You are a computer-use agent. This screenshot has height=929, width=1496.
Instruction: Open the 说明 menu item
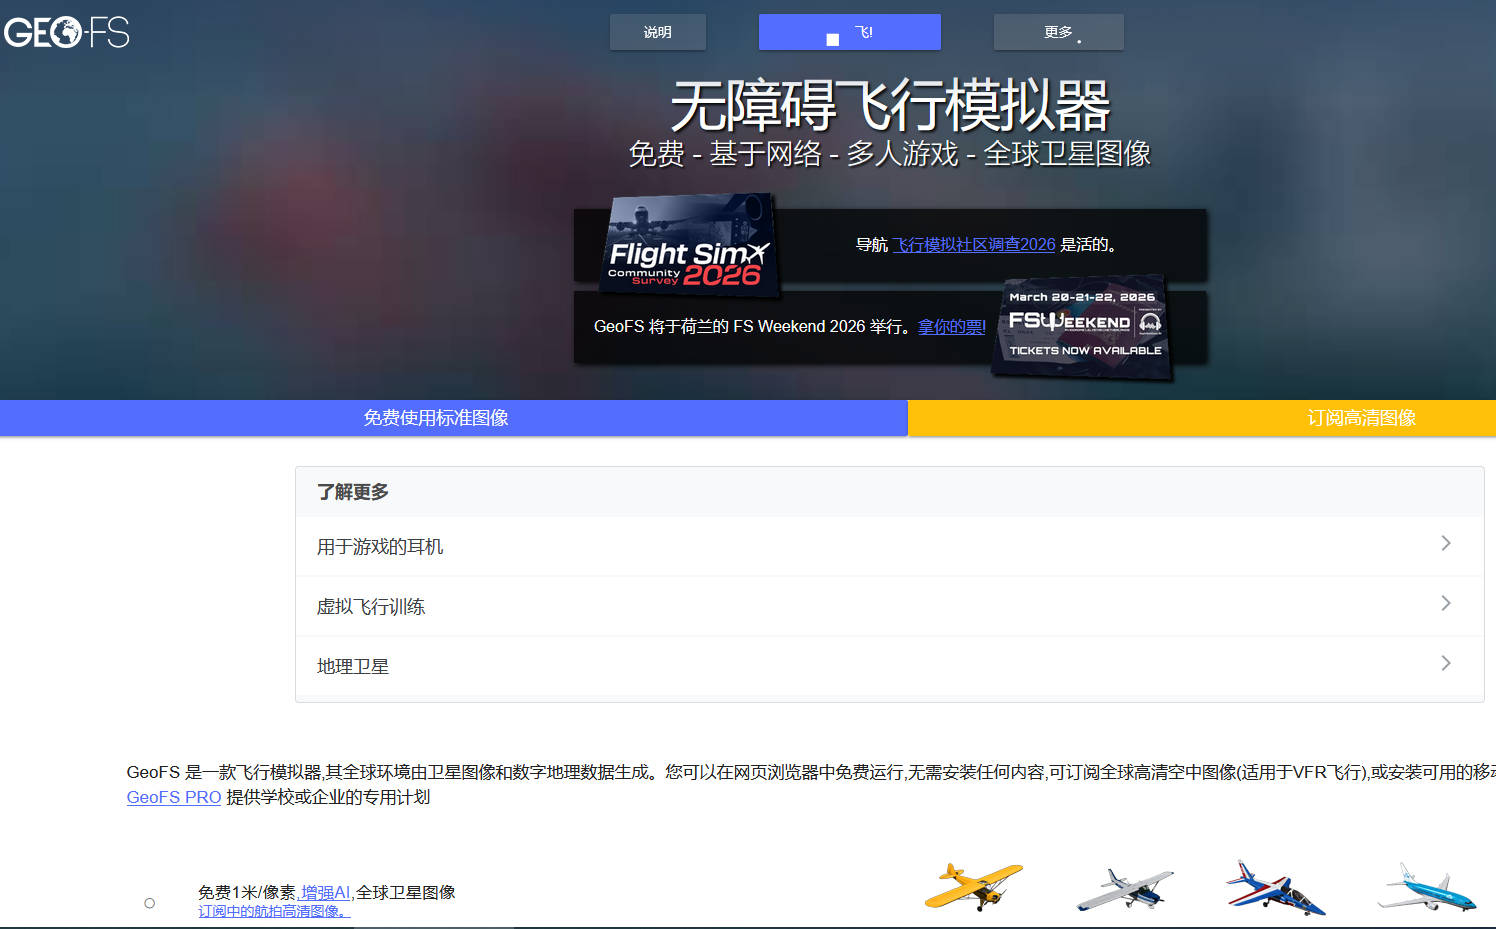pyautogui.click(x=657, y=32)
